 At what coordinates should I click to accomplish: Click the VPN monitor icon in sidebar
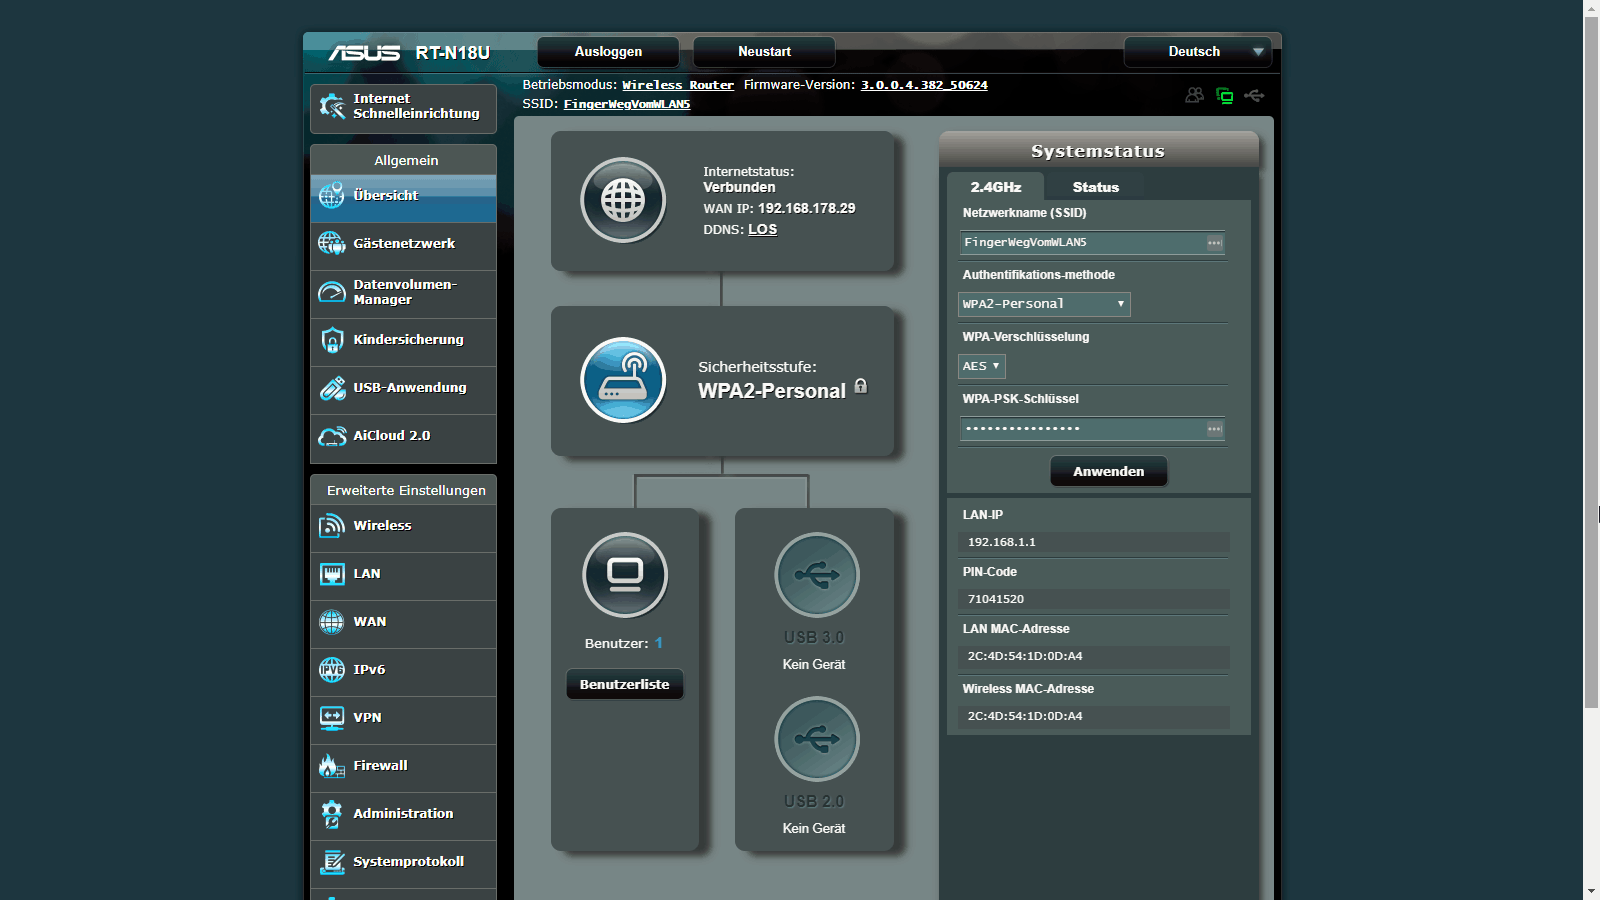point(332,718)
